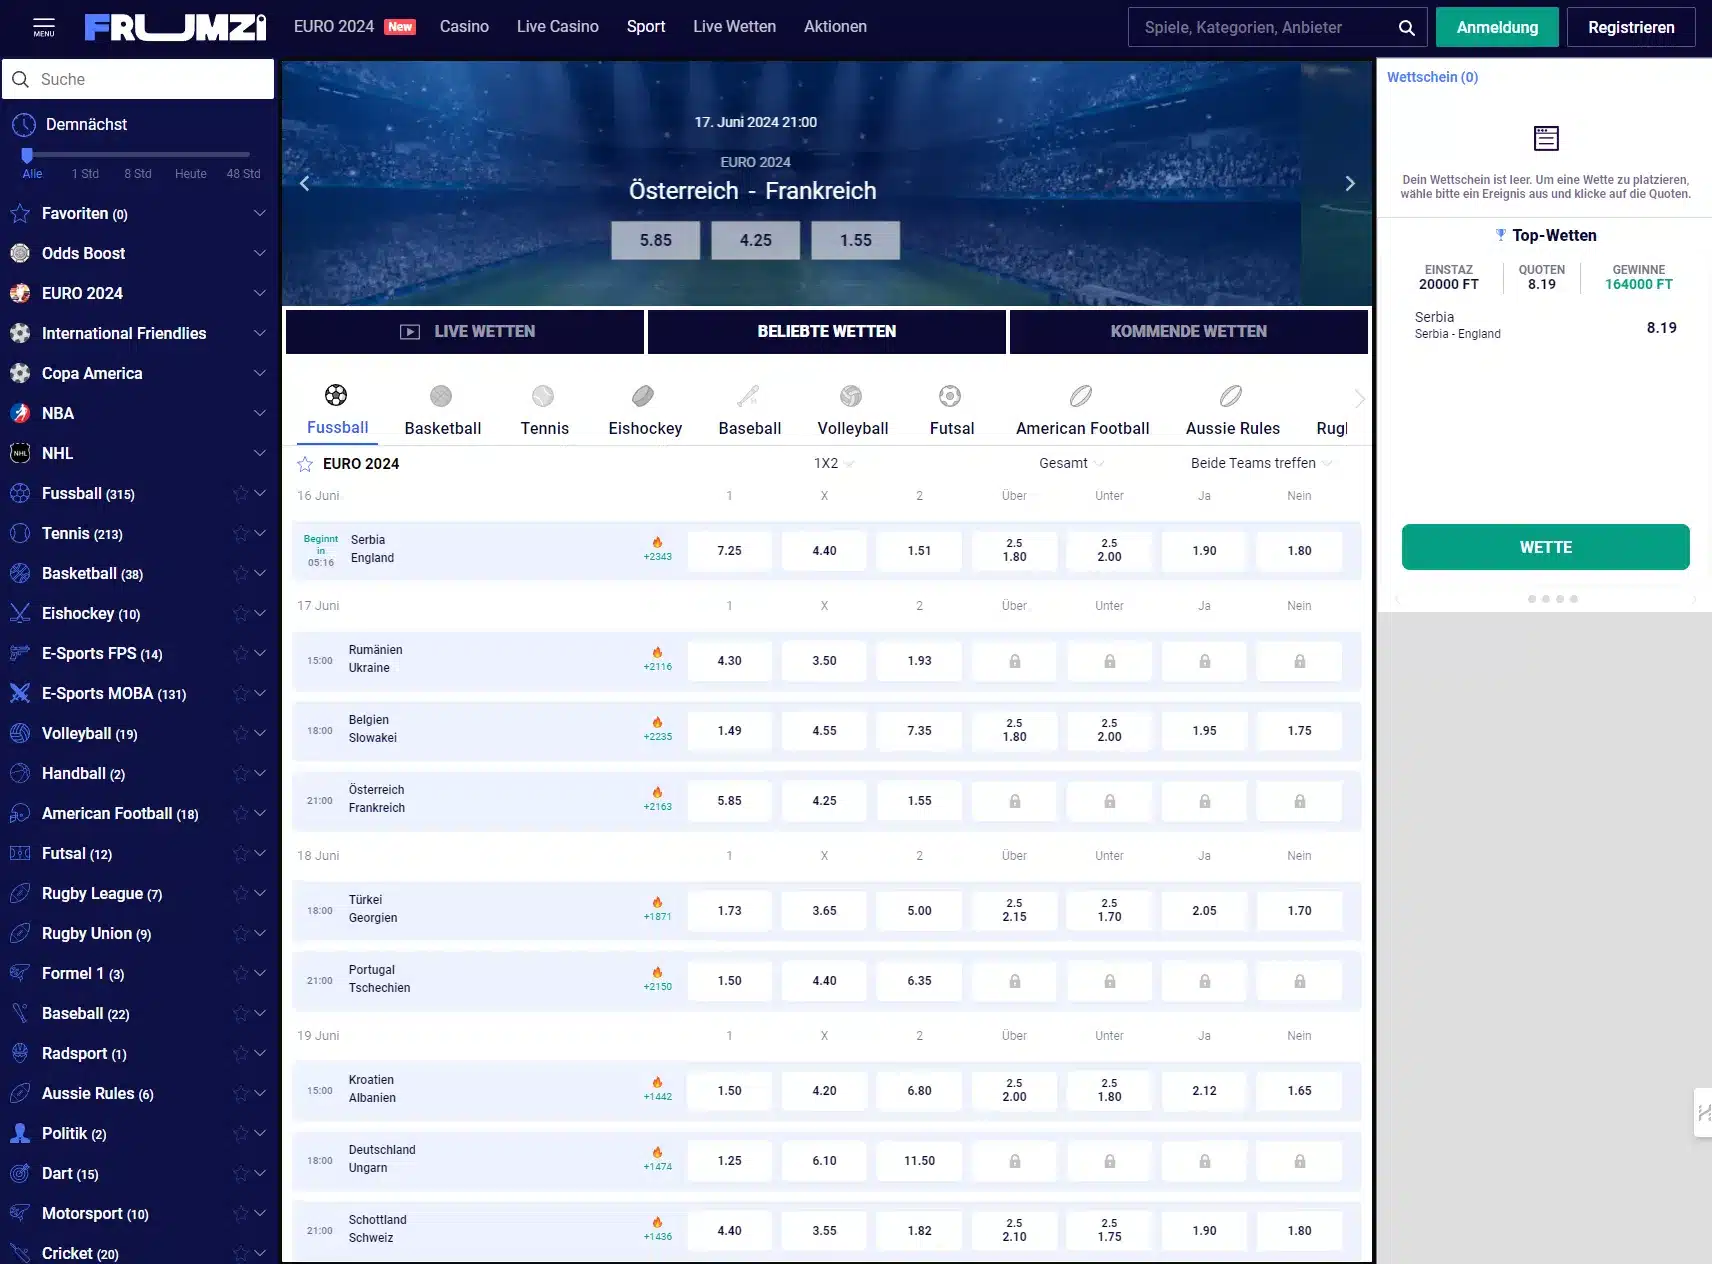Select second Top-Wetten carousel dot

(x=1546, y=599)
